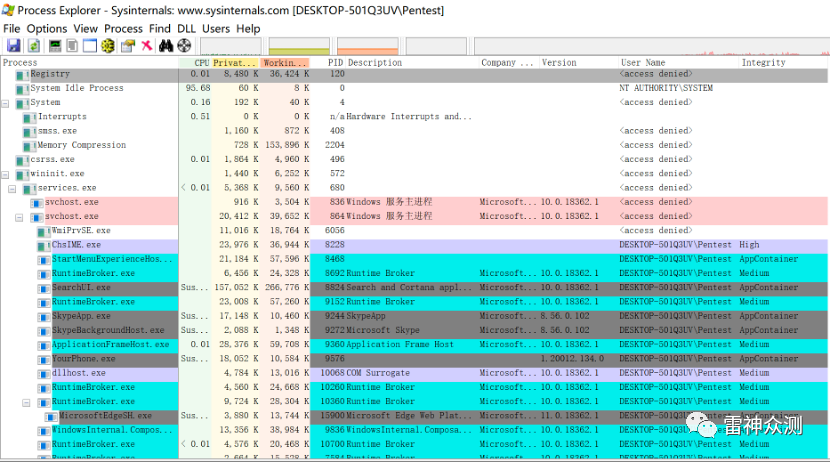Select the System Idle Process row
The width and height of the screenshot is (830, 462).
[x=414, y=88]
